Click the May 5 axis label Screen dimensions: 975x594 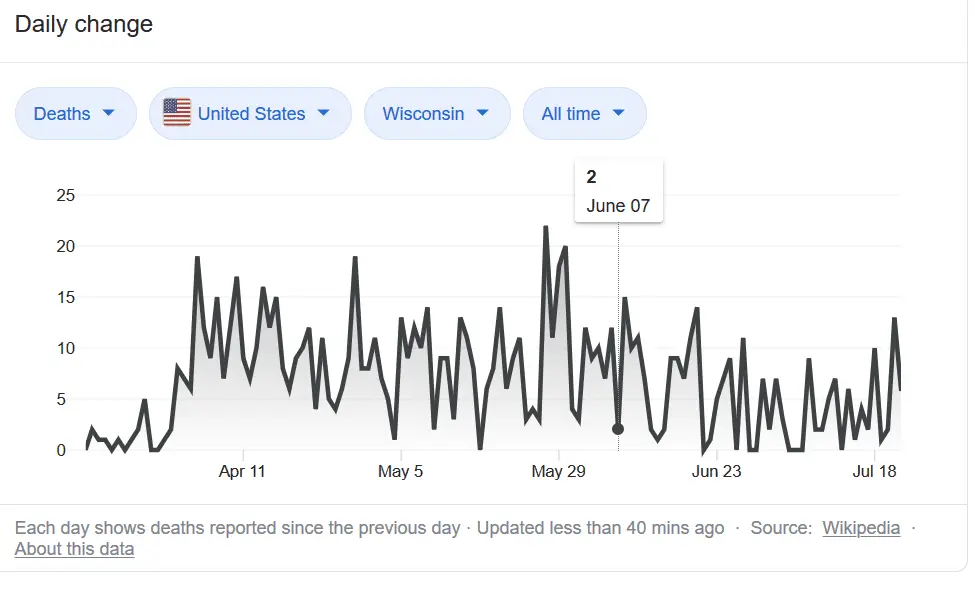pyautogui.click(x=400, y=471)
